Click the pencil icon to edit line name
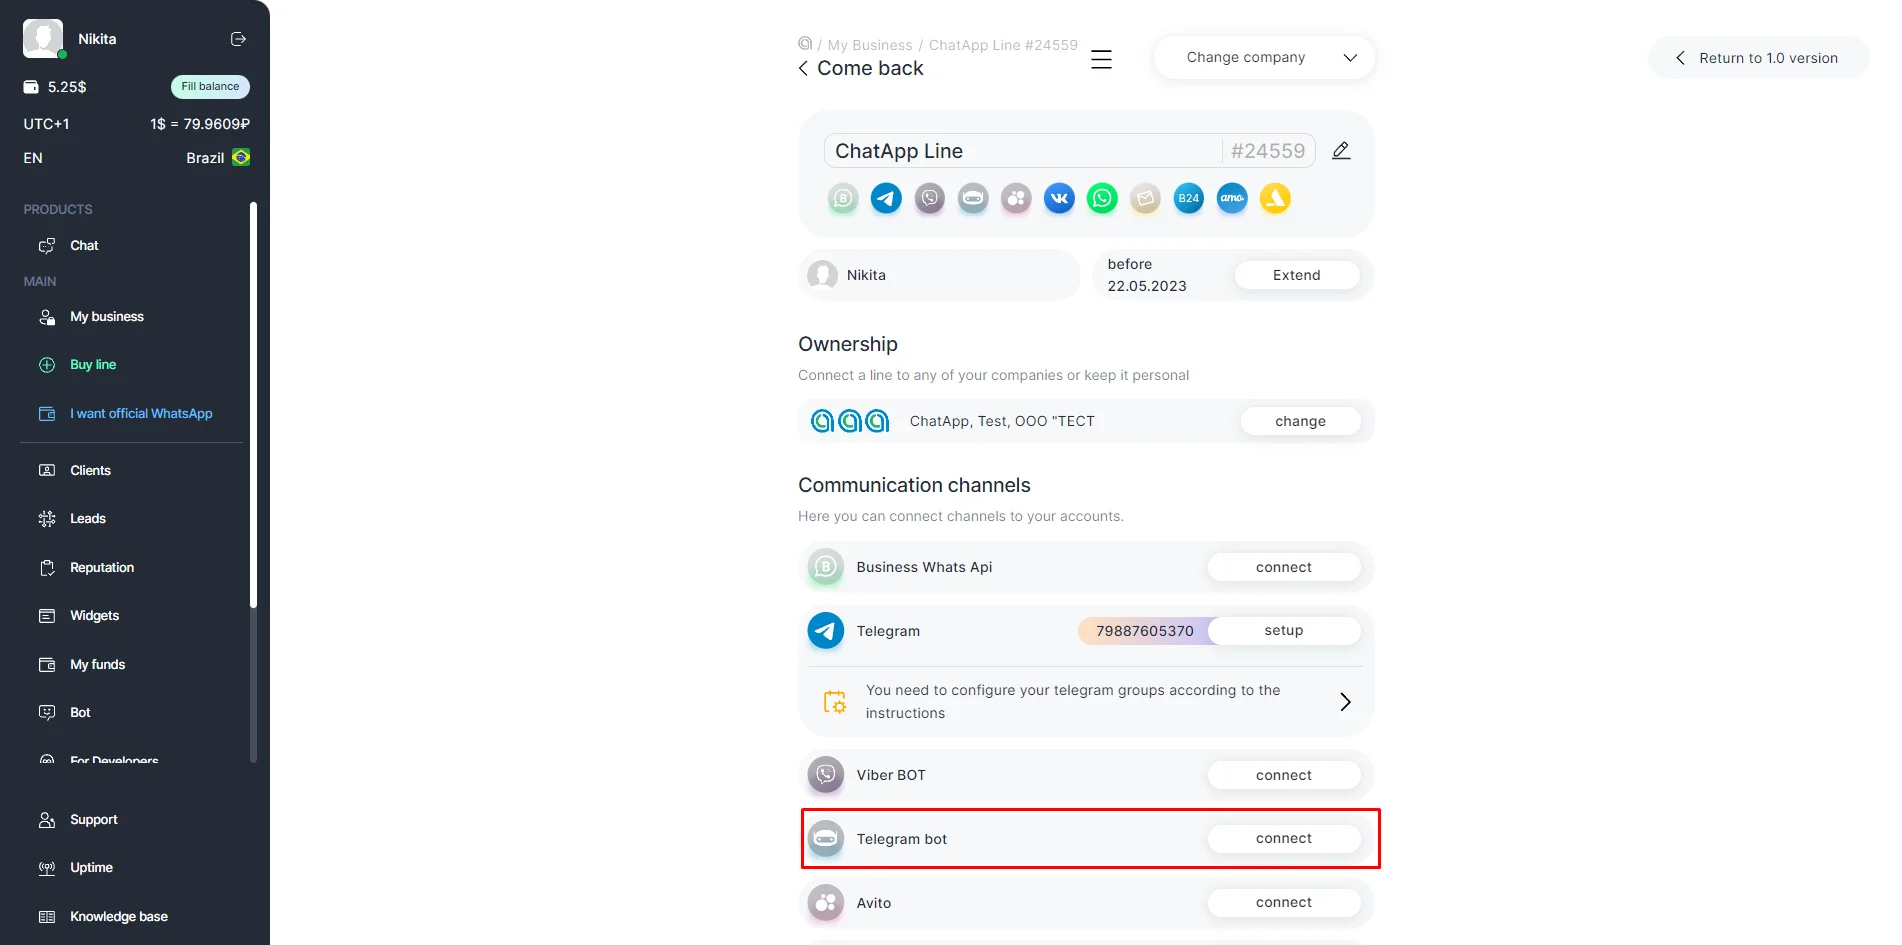Viewport: 1902px width, 945px height. coord(1342,151)
